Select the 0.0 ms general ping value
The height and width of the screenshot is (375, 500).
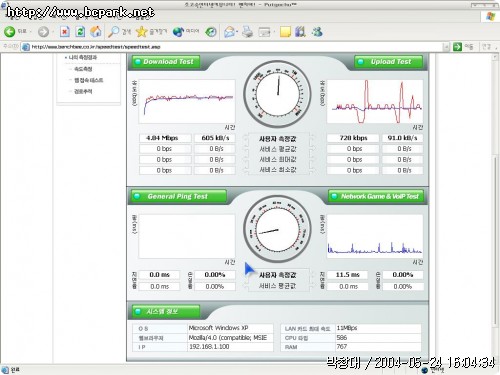pos(159,275)
